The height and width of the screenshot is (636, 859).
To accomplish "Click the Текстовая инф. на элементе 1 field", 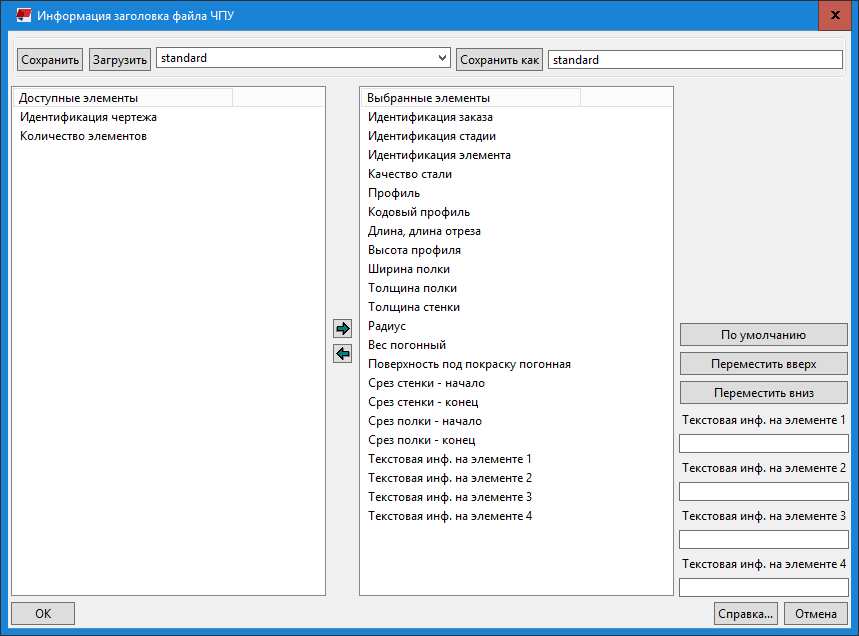I will tap(763, 443).
